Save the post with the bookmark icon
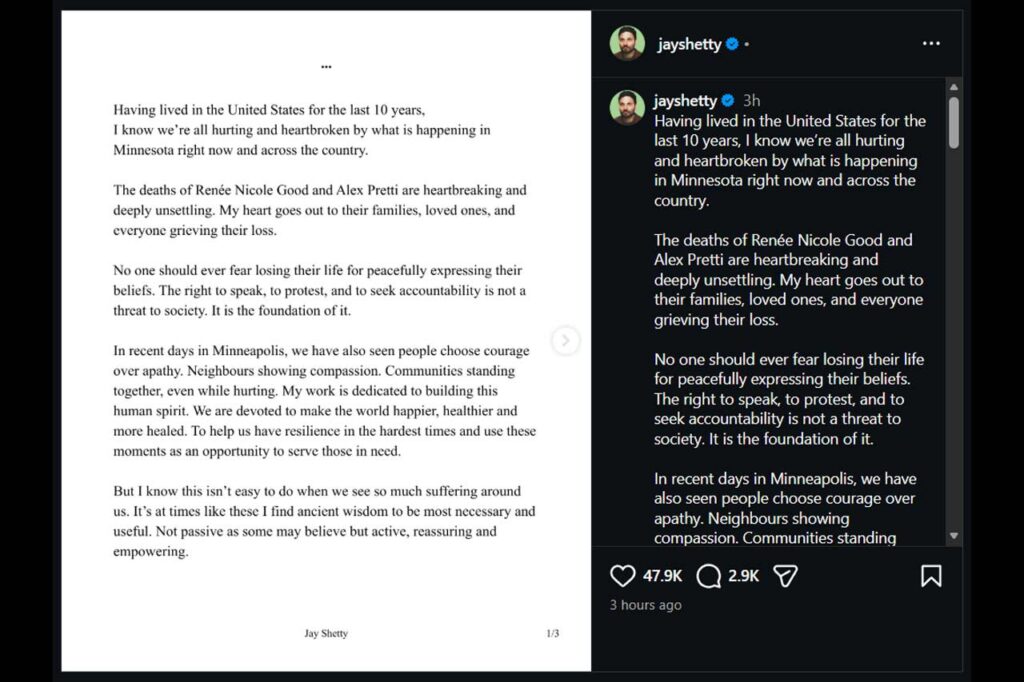Viewport: 1024px width, 682px height. [931, 576]
